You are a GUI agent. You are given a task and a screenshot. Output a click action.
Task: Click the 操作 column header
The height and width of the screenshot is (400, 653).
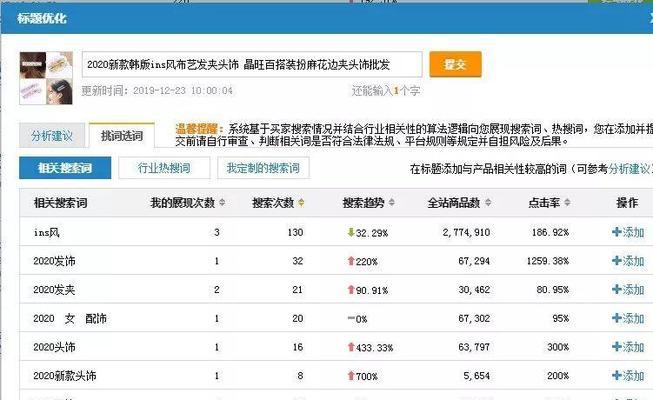[627, 202]
